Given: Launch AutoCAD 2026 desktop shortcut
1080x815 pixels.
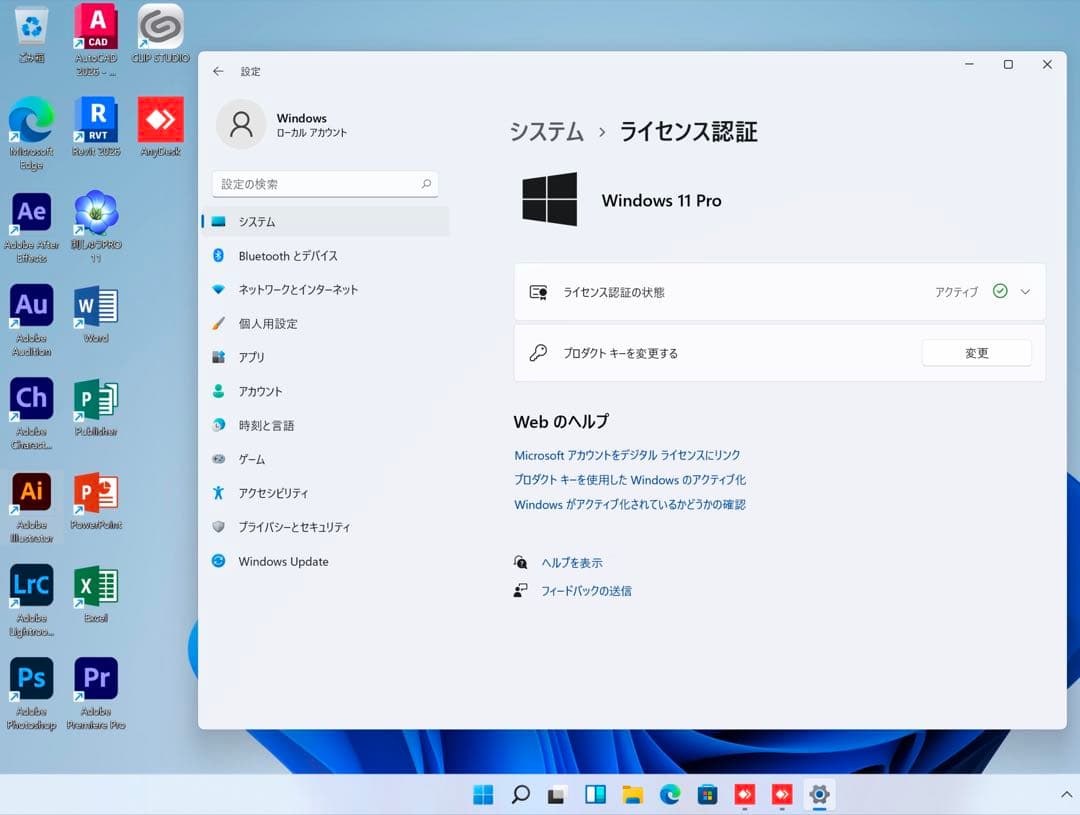Looking at the screenshot, I should pyautogui.click(x=96, y=25).
